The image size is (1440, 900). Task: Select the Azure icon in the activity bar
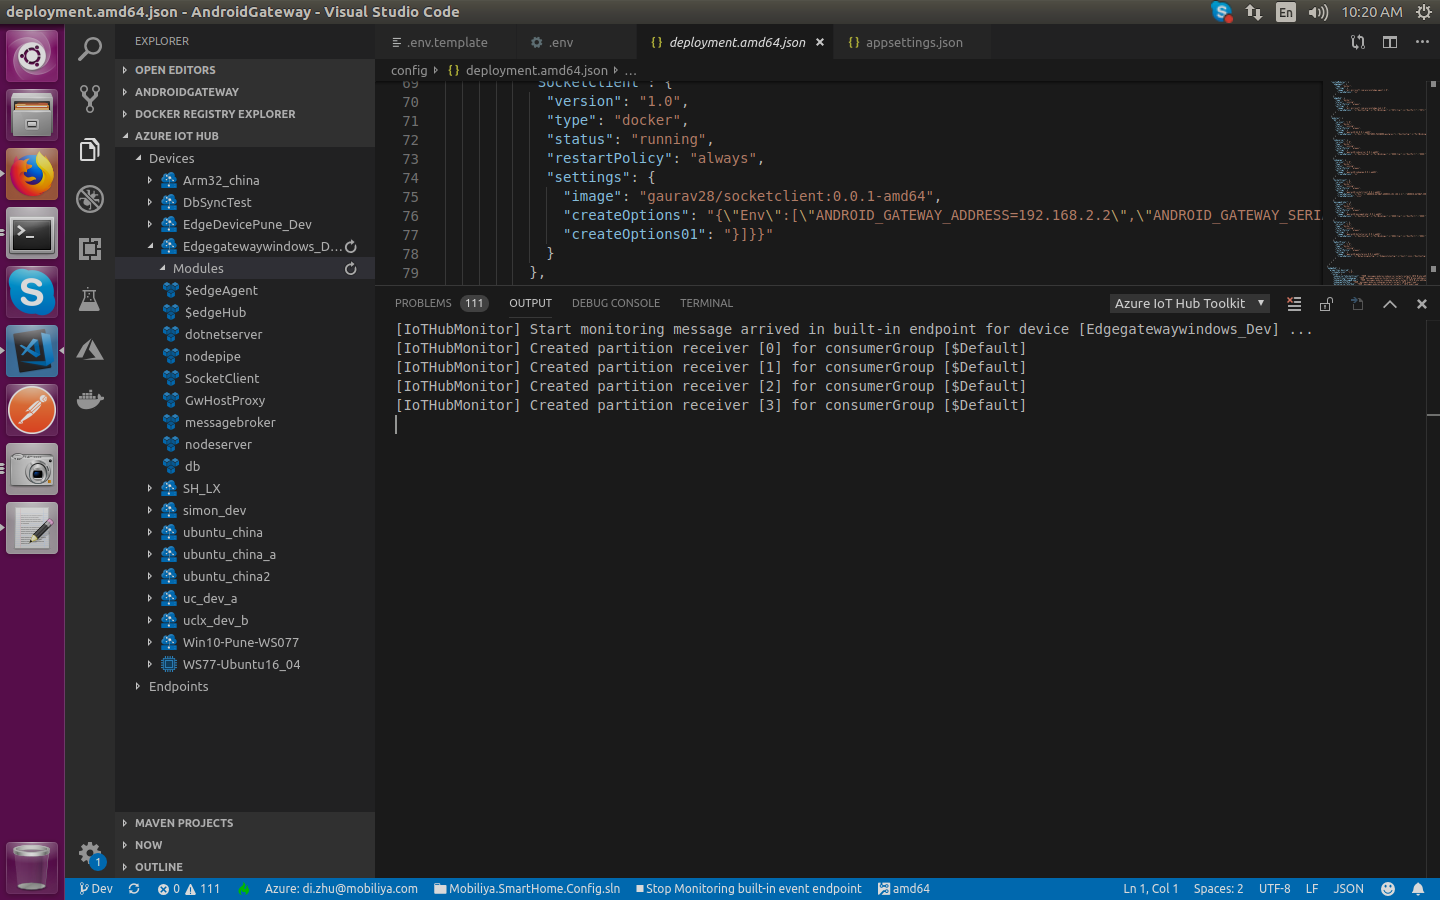(x=90, y=350)
